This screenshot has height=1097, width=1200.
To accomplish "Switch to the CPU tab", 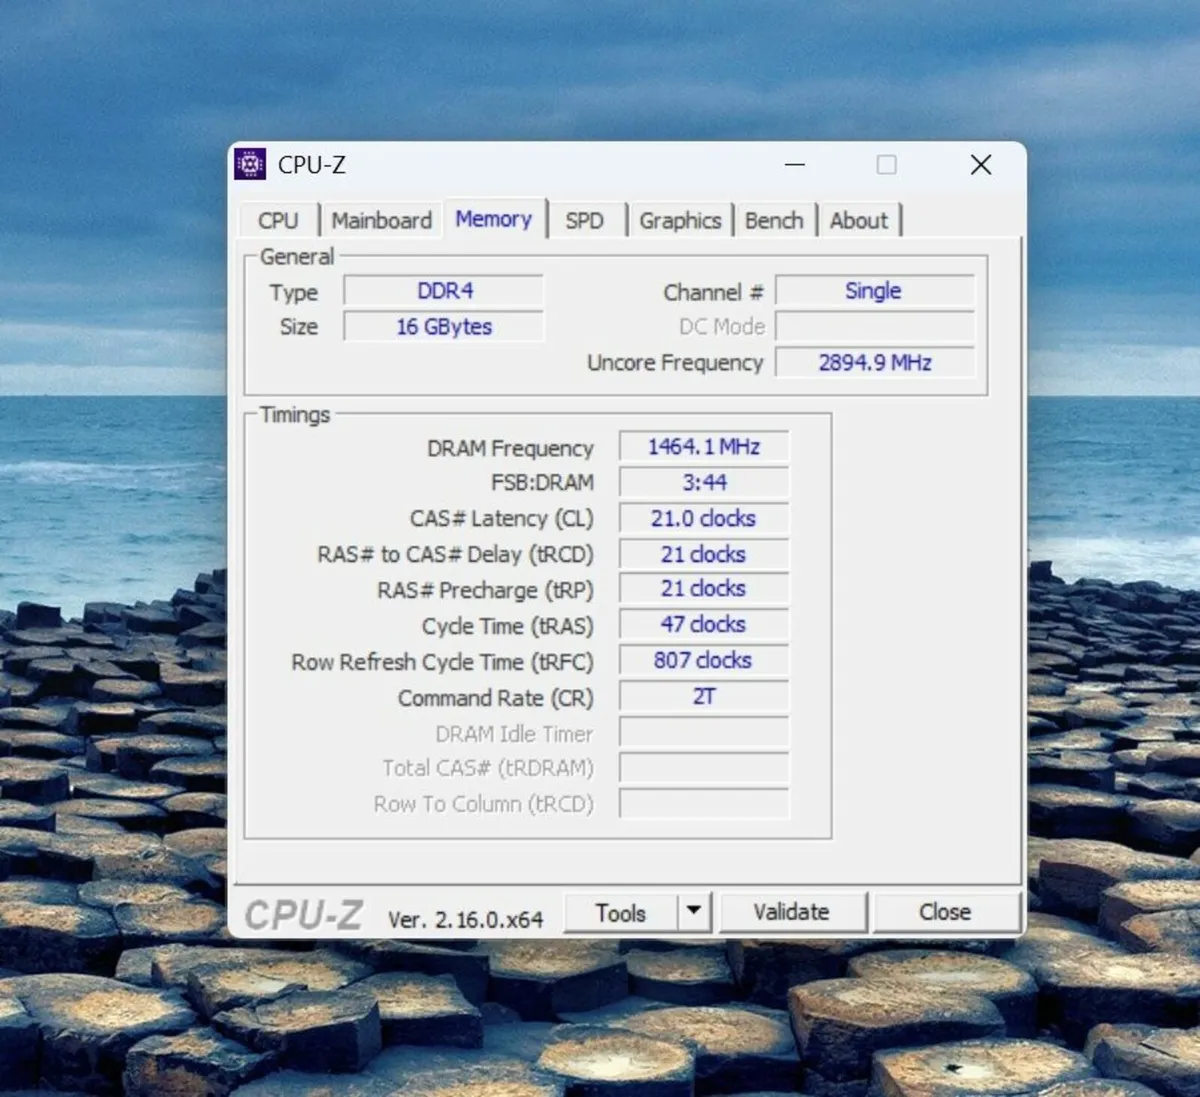I will pos(277,219).
